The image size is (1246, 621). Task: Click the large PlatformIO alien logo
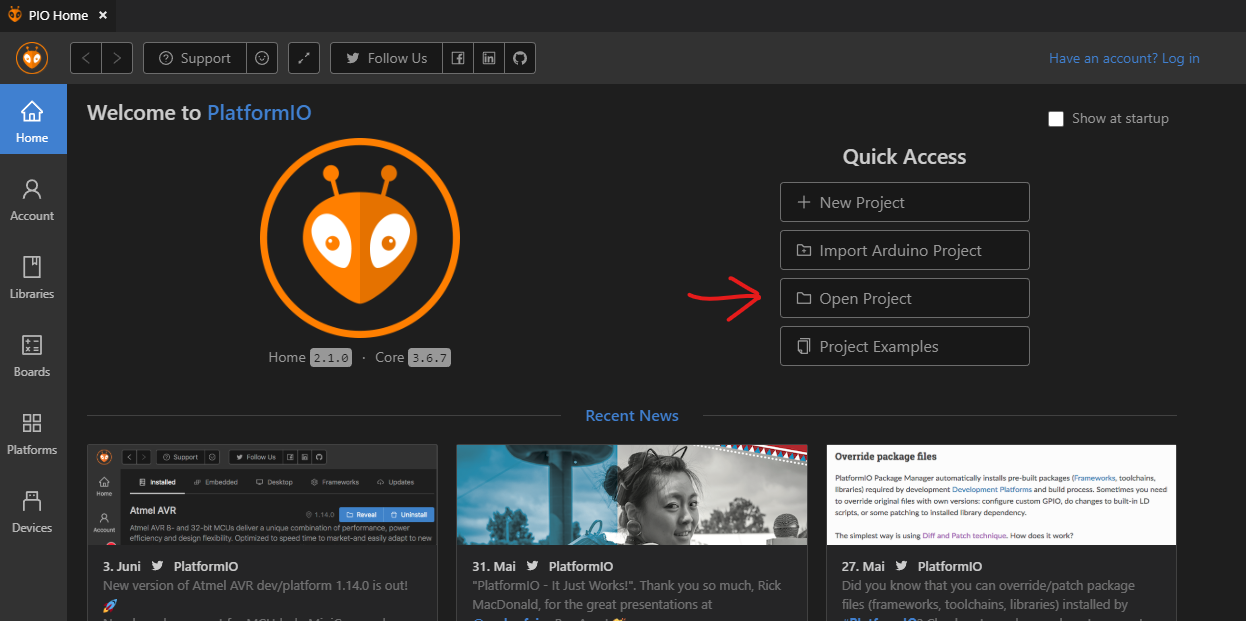click(x=360, y=239)
